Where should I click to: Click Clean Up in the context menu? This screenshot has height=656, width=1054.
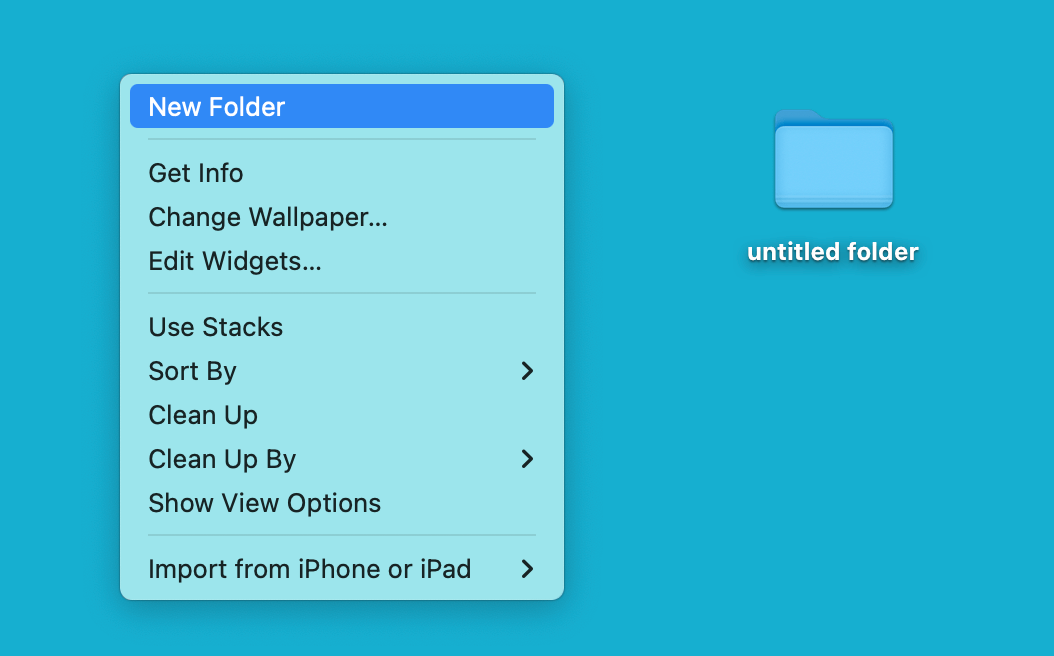coord(203,415)
